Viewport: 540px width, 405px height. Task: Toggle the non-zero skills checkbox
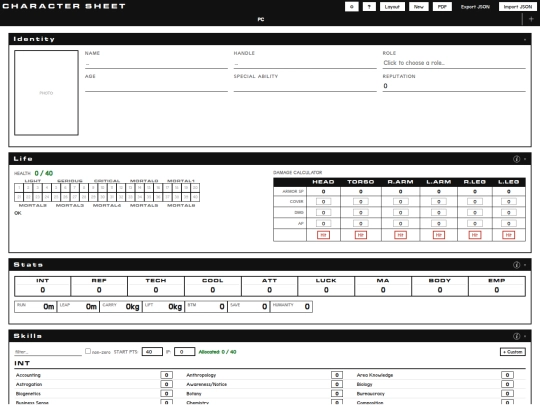coord(88,351)
